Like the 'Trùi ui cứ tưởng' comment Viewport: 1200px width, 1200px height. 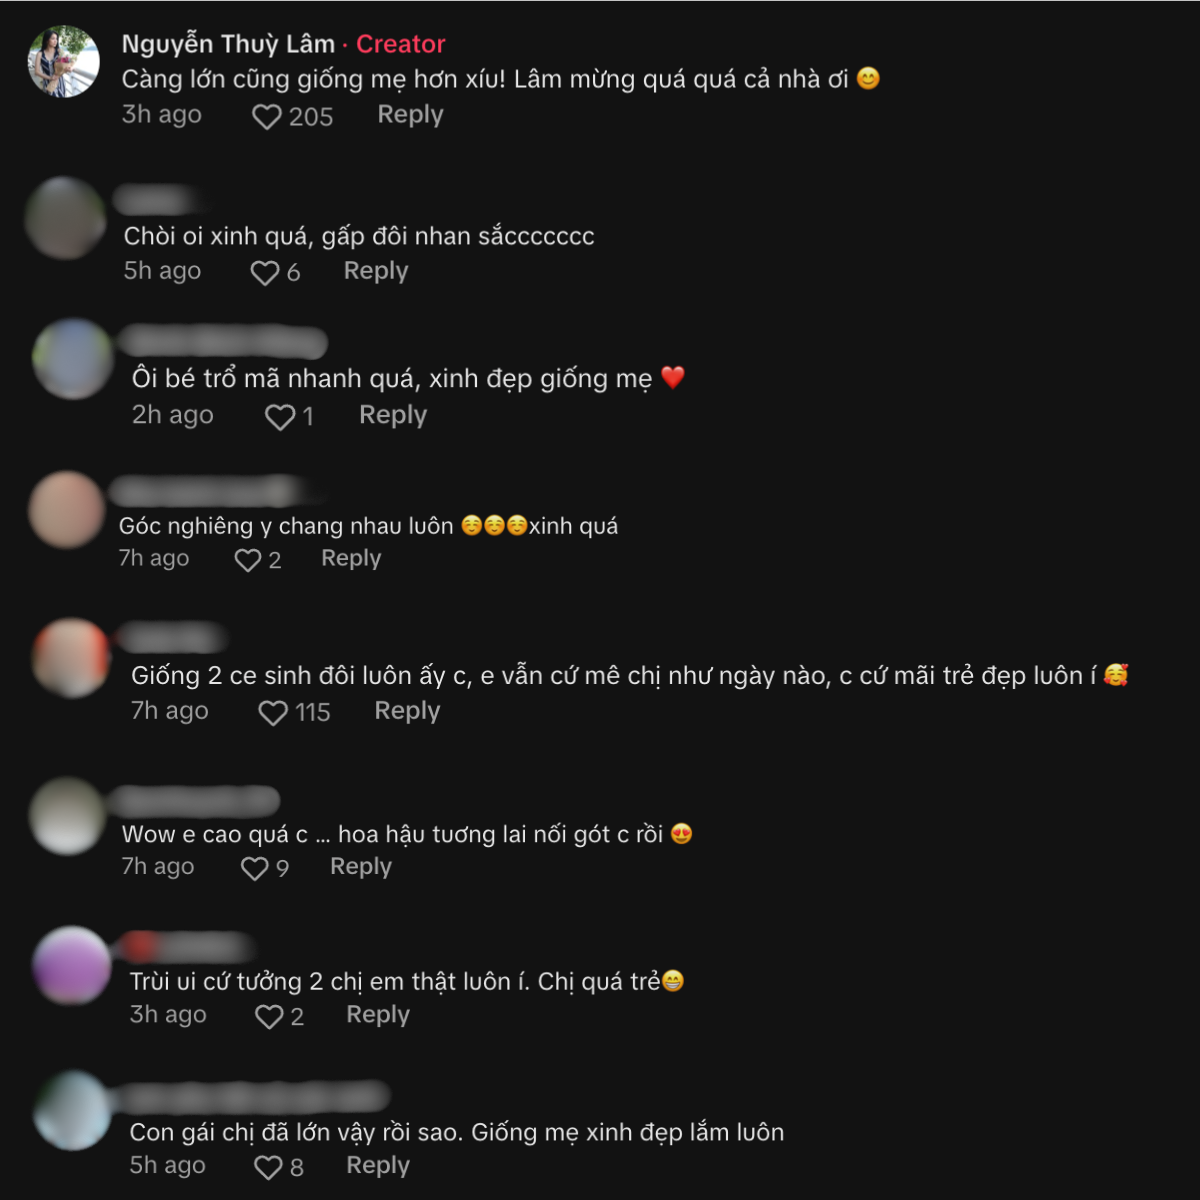(x=269, y=1017)
